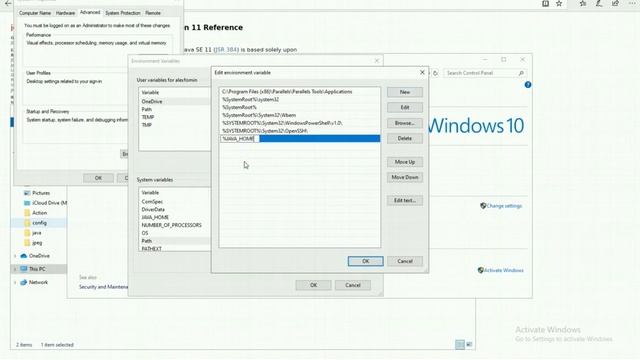
Task: Click the Move Up button
Action: pos(404,162)
